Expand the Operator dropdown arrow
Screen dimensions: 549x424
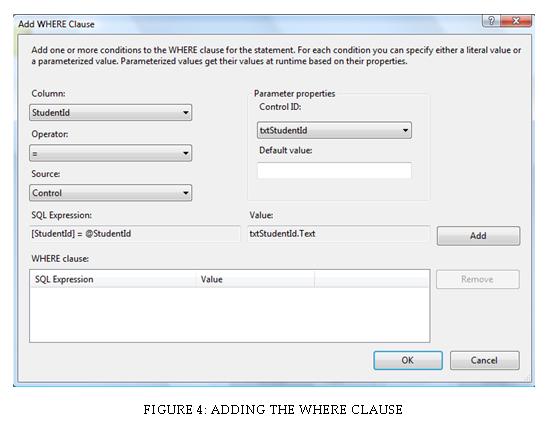186,153
